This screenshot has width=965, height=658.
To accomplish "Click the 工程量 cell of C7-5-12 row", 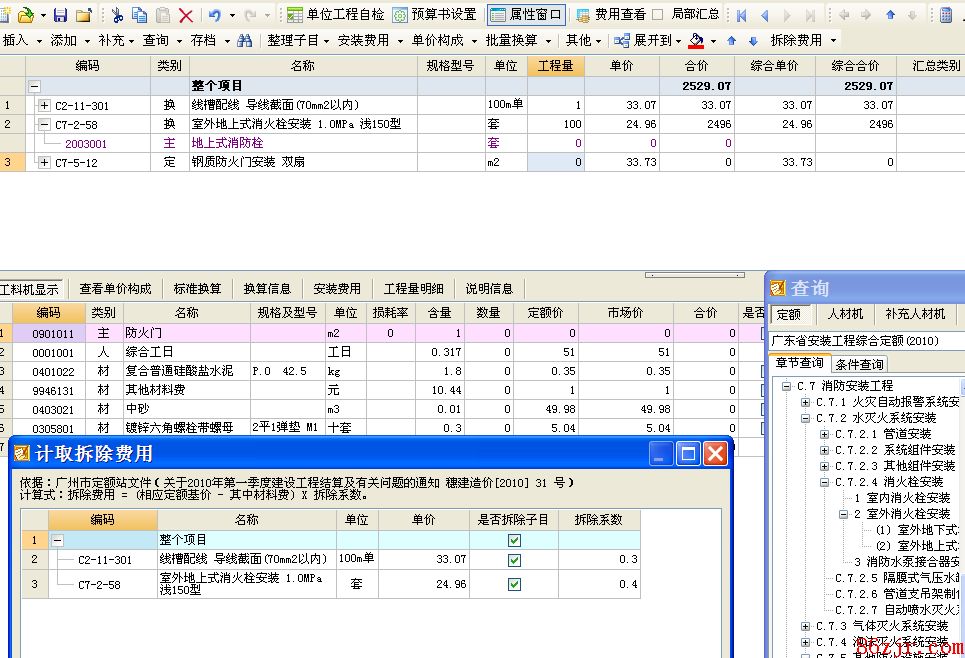I will (556, 162).
